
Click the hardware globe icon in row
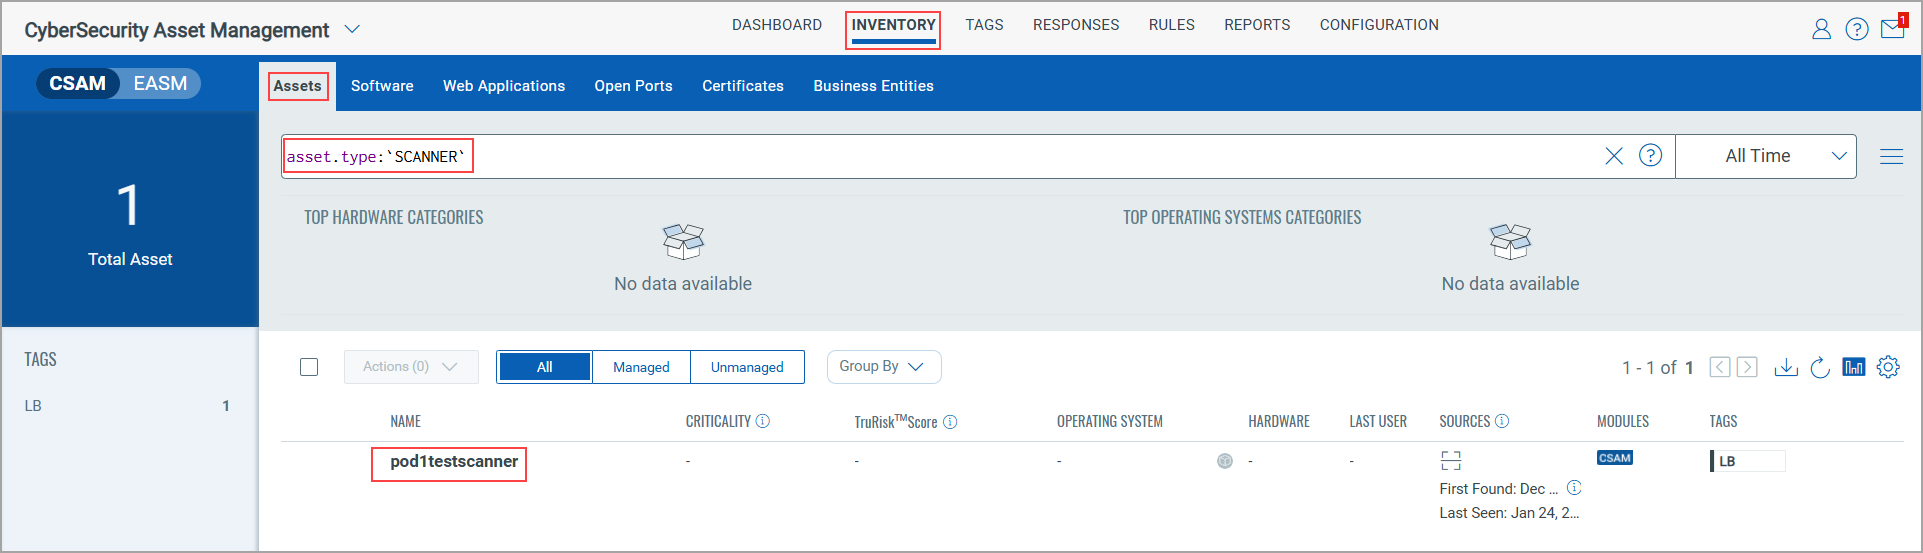[1225, 461]
